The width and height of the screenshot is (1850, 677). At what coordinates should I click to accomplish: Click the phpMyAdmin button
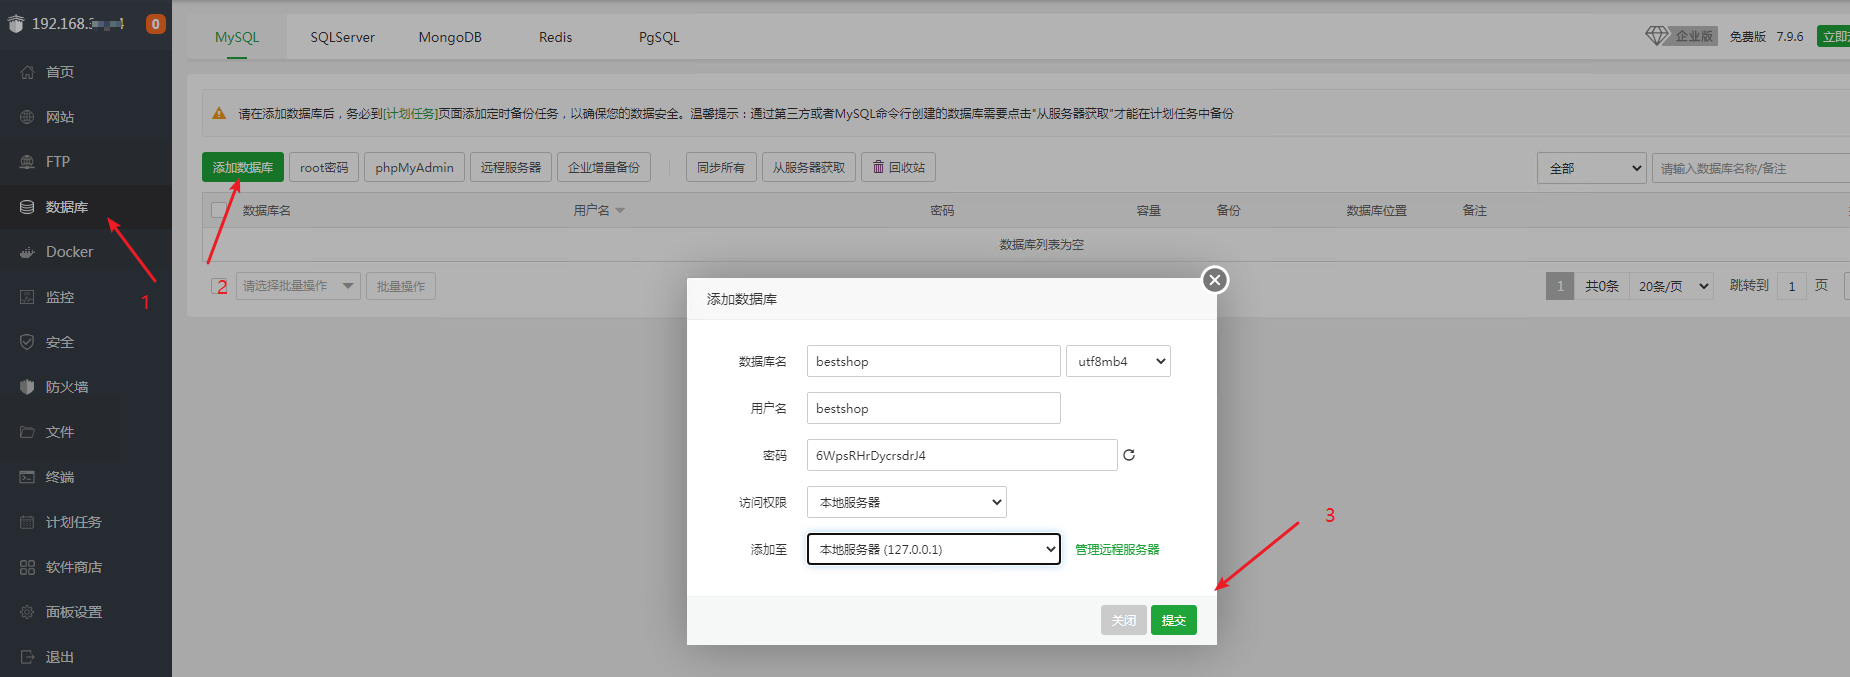tap(414, 167)
